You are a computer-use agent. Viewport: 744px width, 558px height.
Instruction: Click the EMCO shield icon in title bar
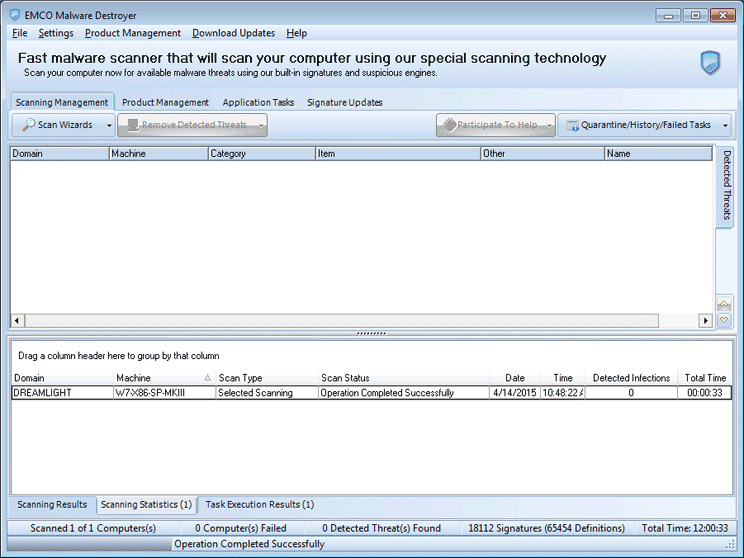15,15
